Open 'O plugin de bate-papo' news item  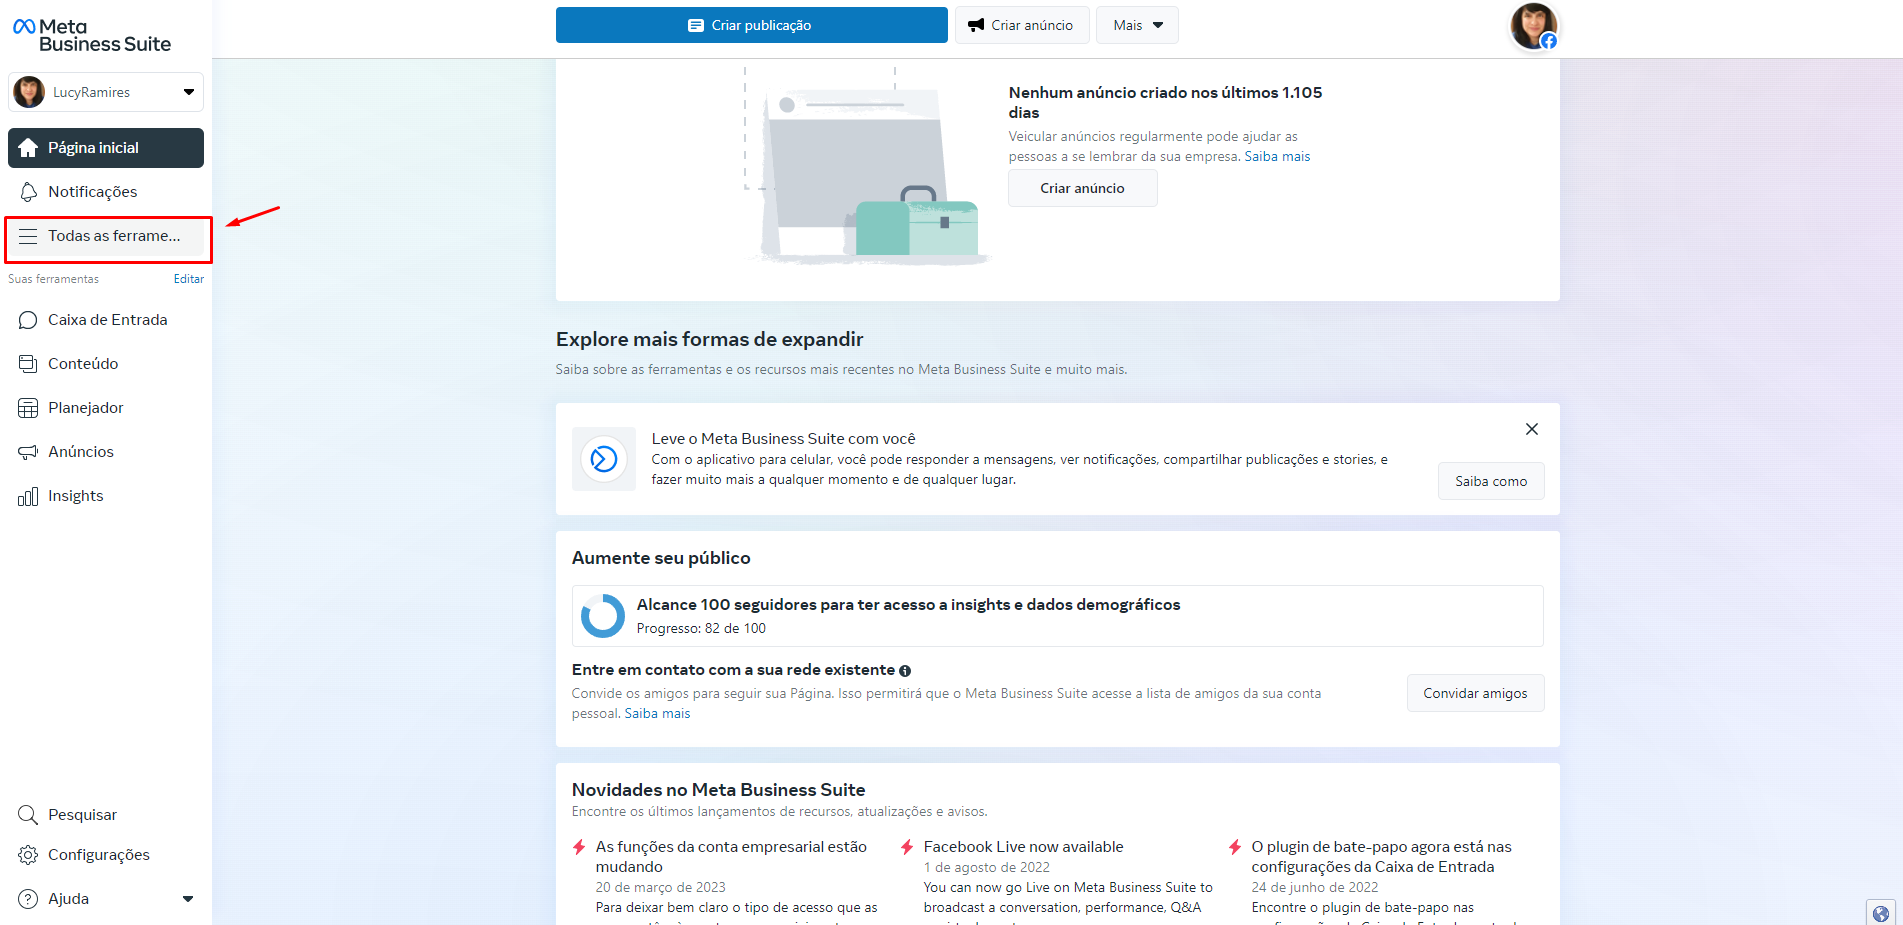coord(1381,857)
